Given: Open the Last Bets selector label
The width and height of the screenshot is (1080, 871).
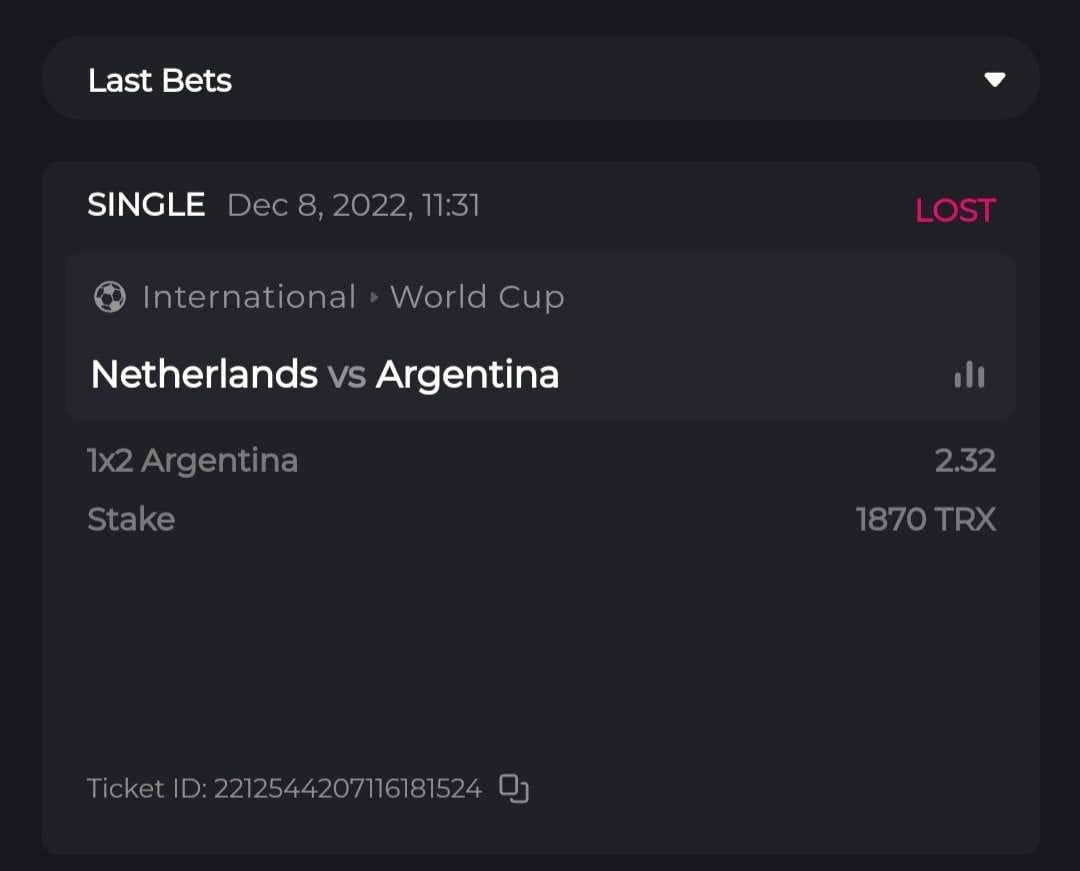Looking at the screenshot, I should click(160, 80).
